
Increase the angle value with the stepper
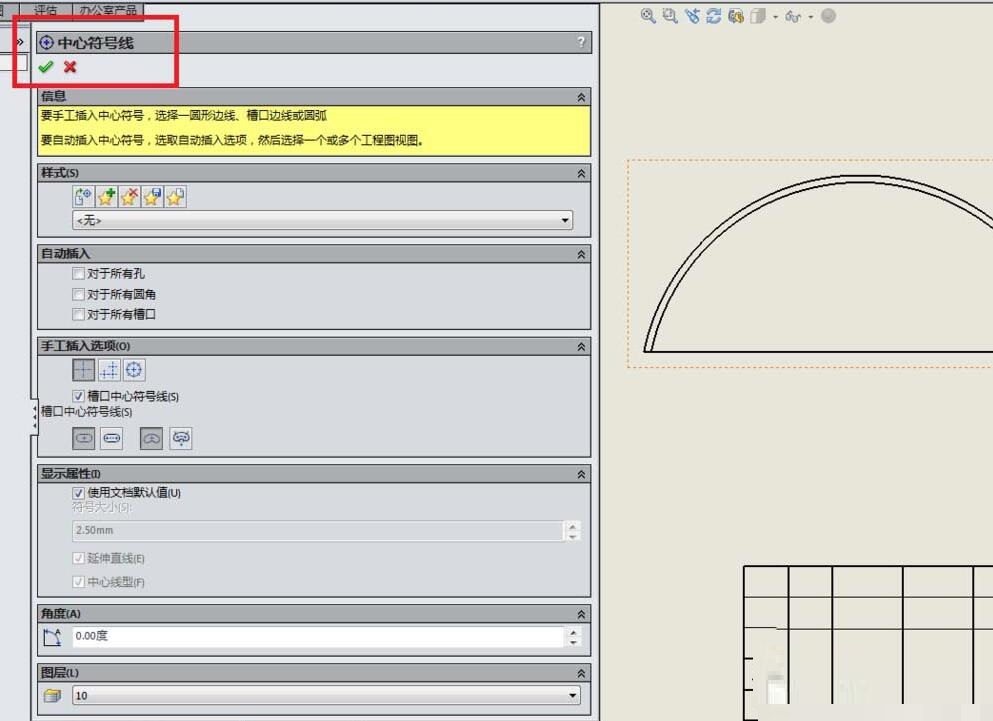[x=572, y=631]
